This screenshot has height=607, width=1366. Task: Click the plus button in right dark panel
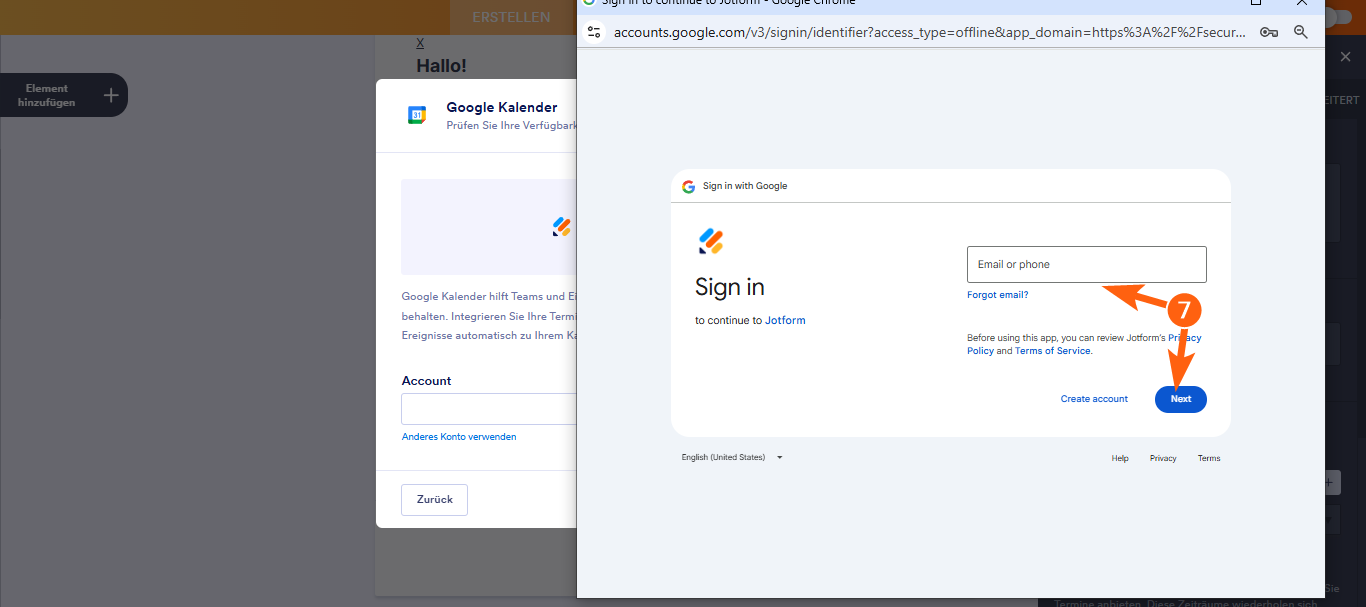tap(1329, 482)
